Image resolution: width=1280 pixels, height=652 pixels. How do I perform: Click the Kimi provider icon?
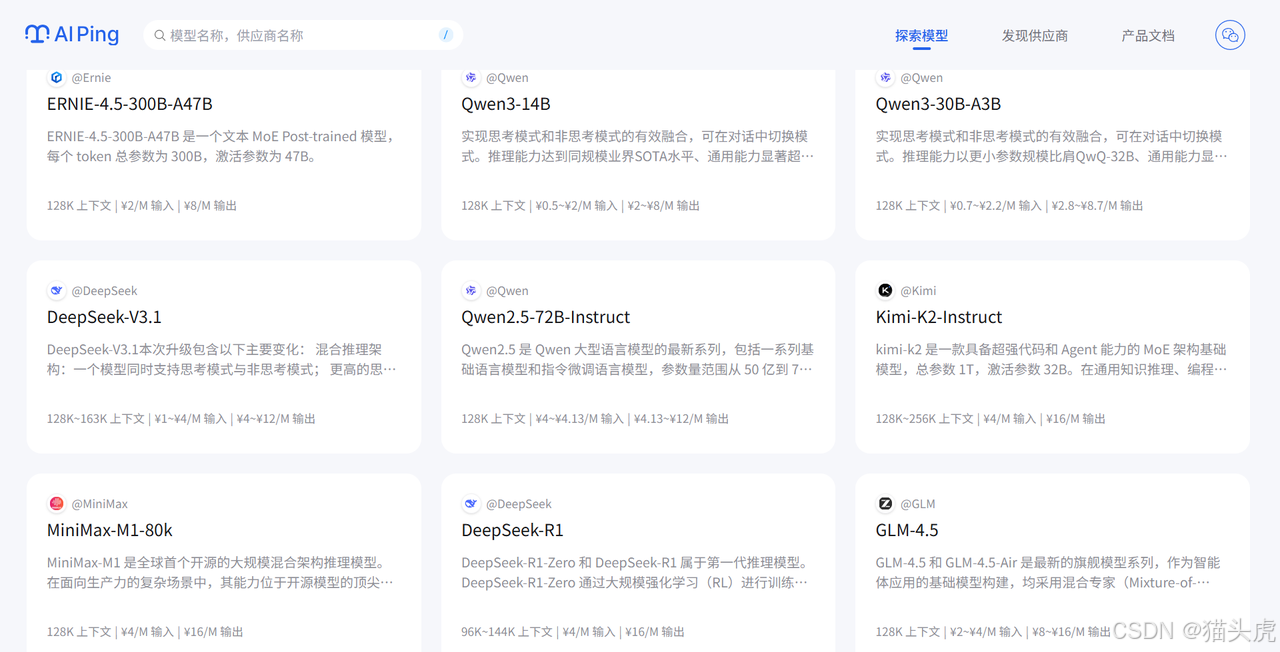click(x=885, y=291)
